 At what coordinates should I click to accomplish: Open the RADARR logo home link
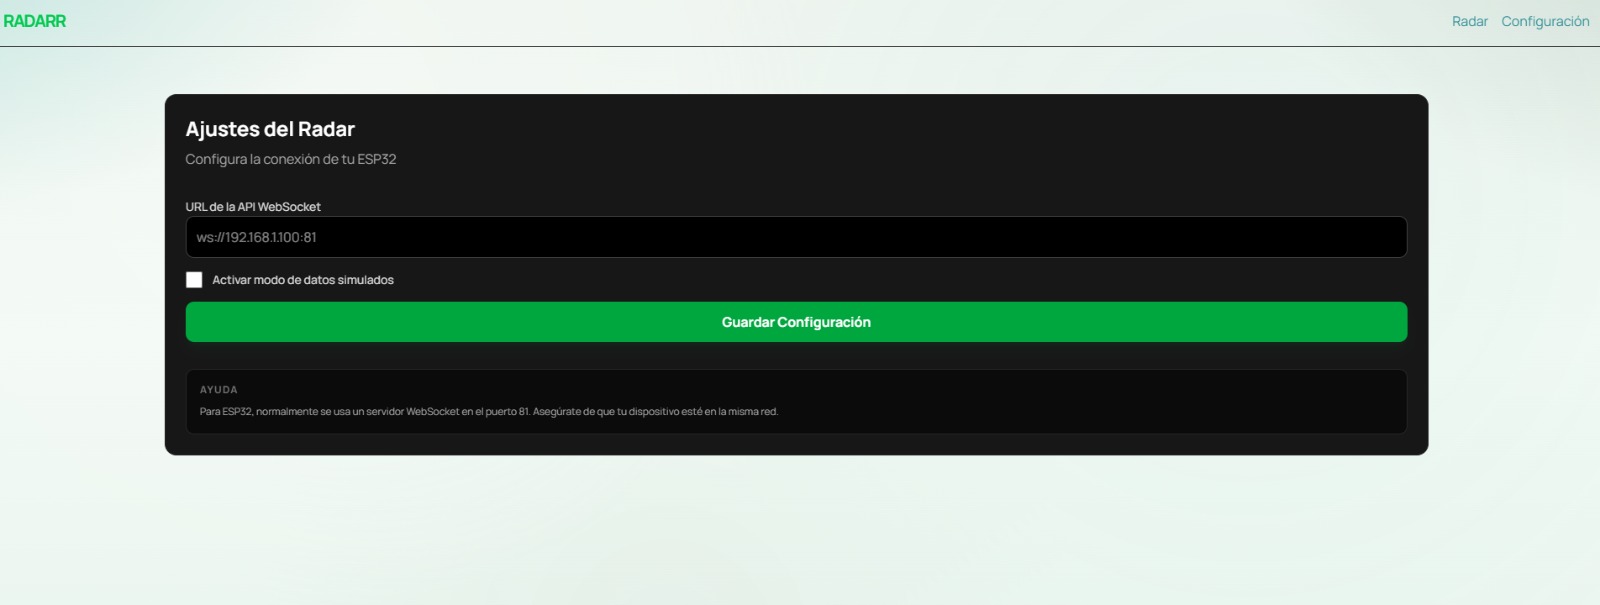35,21
